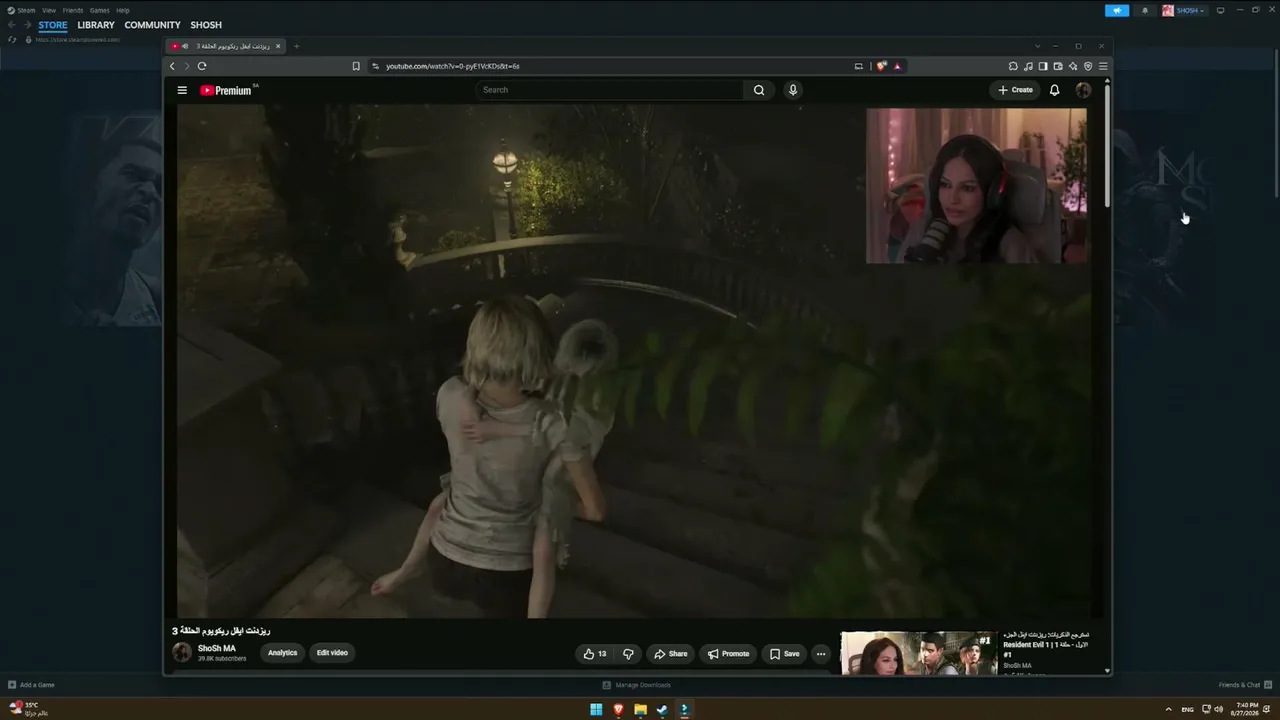
Task: Reload the YouTube page
Action: [202, 66]
